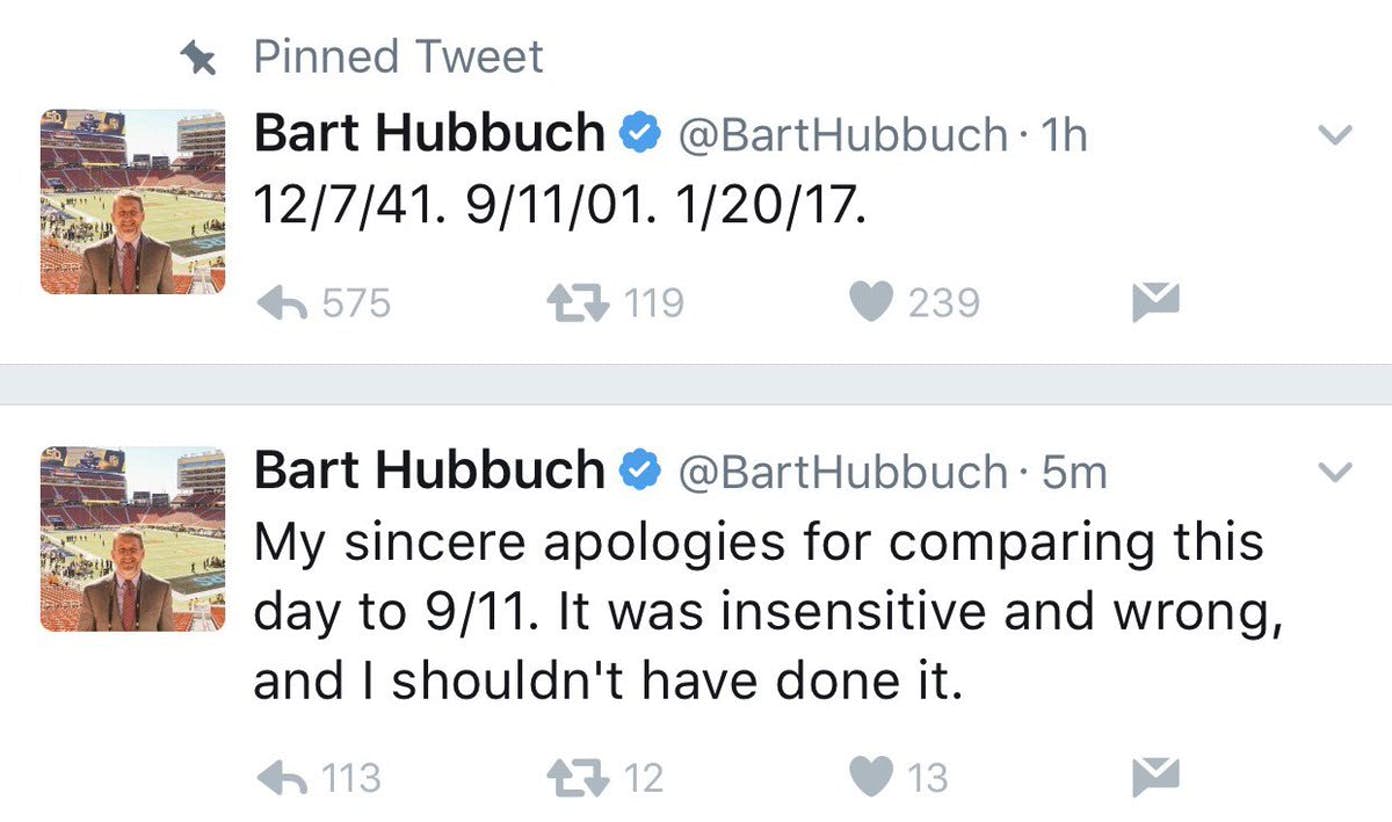Click verified badge on apology tweet
This screenshot has width=1392, height=822.
click(640, 471)
